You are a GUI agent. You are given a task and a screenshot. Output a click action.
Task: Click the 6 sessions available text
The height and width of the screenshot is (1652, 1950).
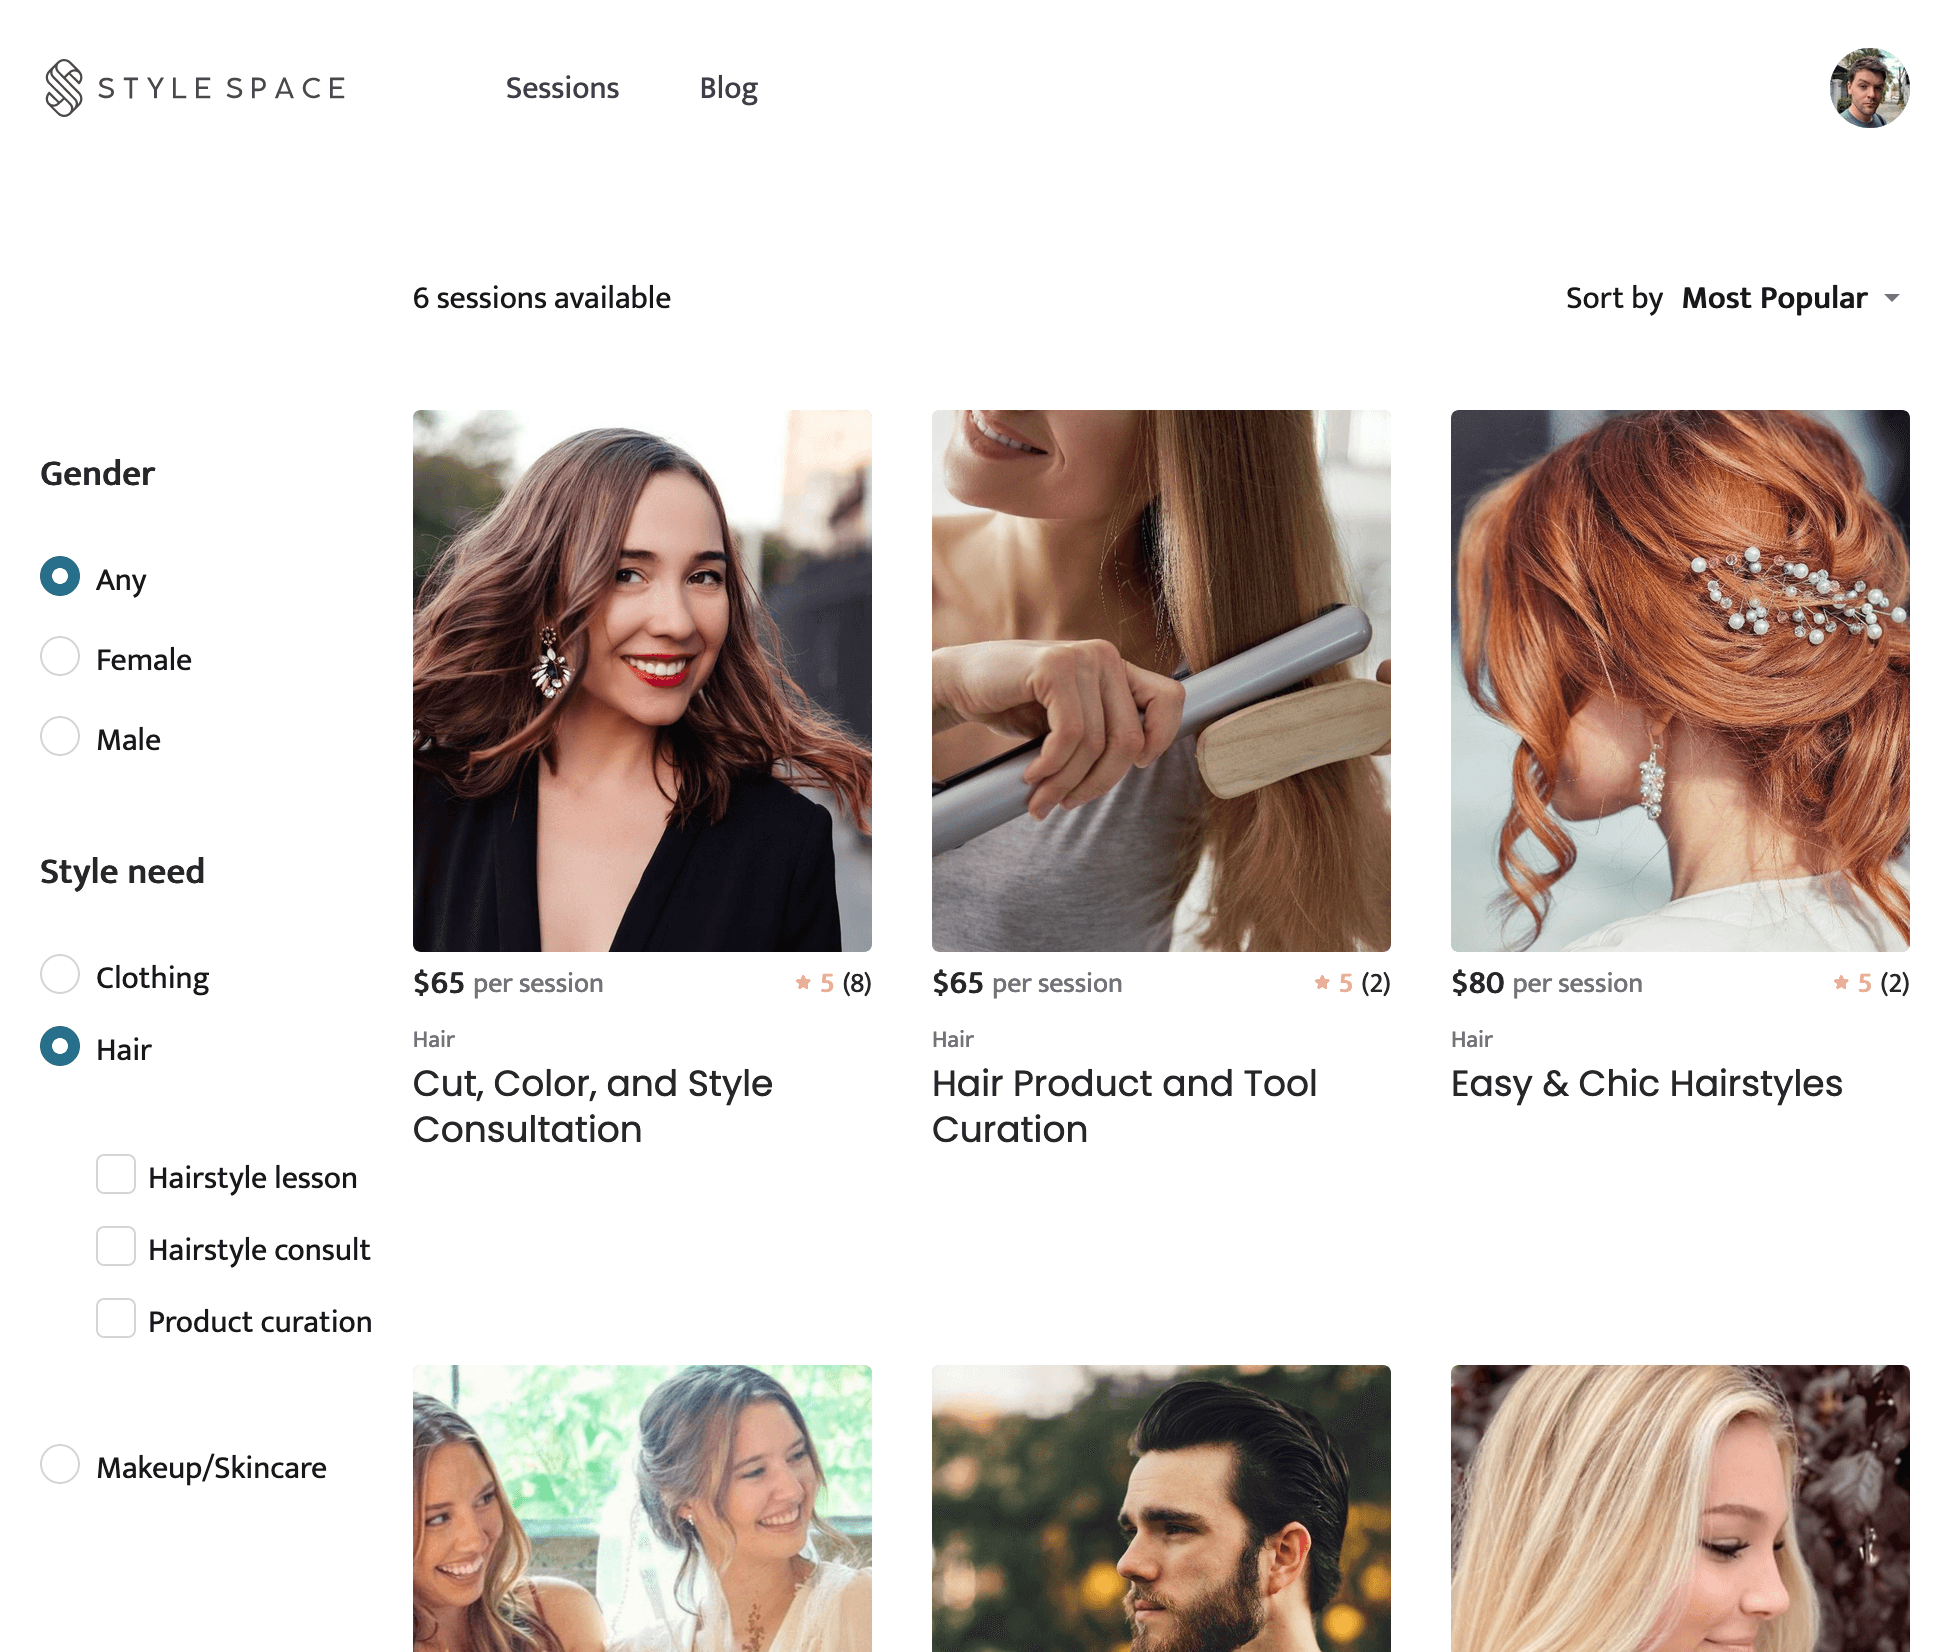tap(541, 298)
